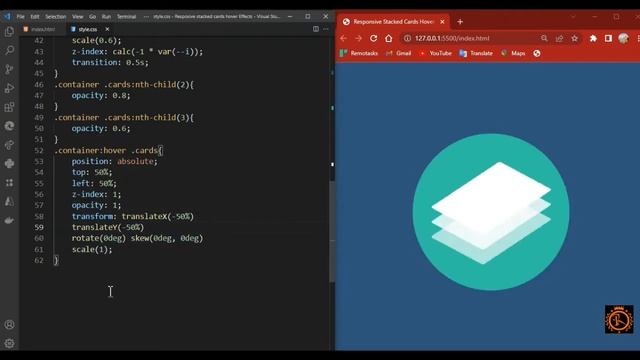Click the stacked cards graphic
Screen dimensions: 640x360
[491, 212]
